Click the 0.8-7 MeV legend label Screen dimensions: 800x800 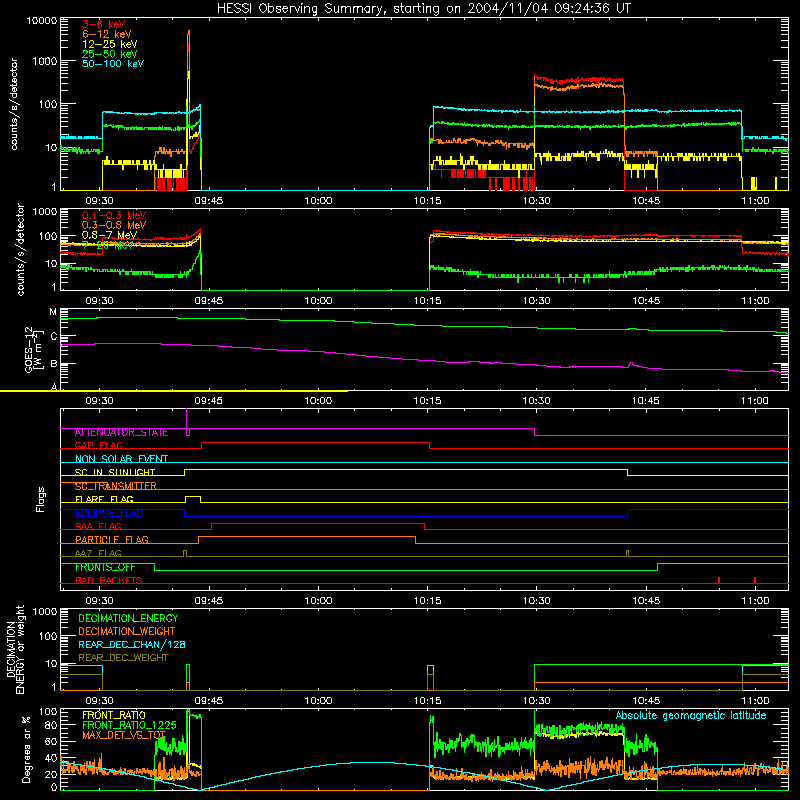pyautogui.click(x=109, y=235)
